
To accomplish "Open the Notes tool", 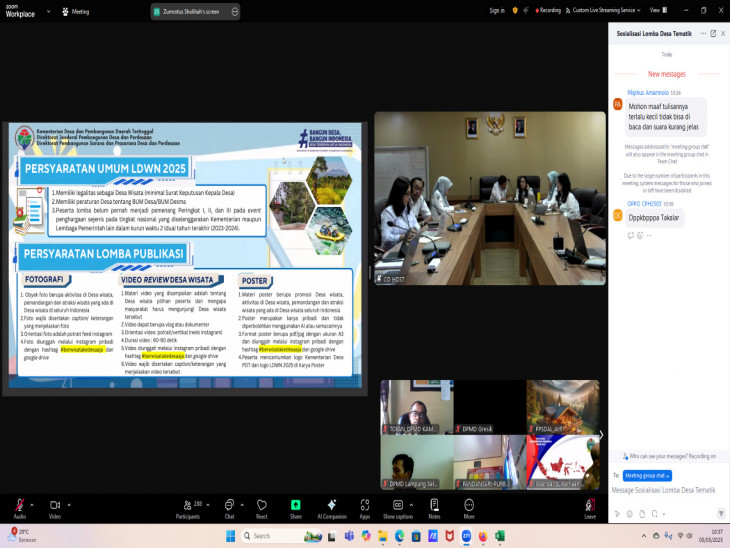I will pos(434,508).
